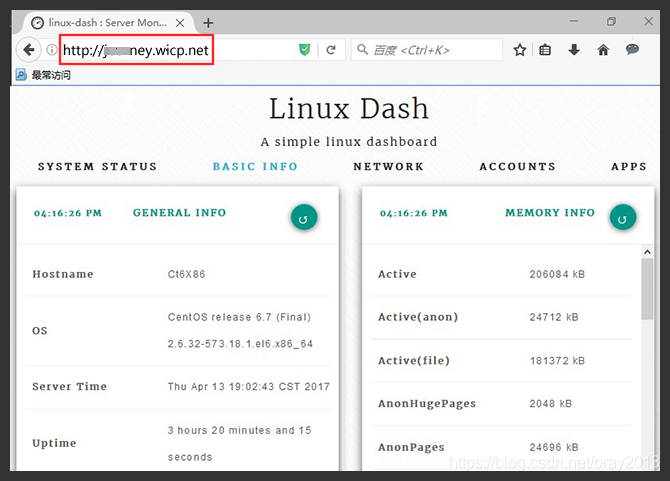Click the search magnifier icon
The height and width of the screenshot is (481, 670).
point(362,50)
